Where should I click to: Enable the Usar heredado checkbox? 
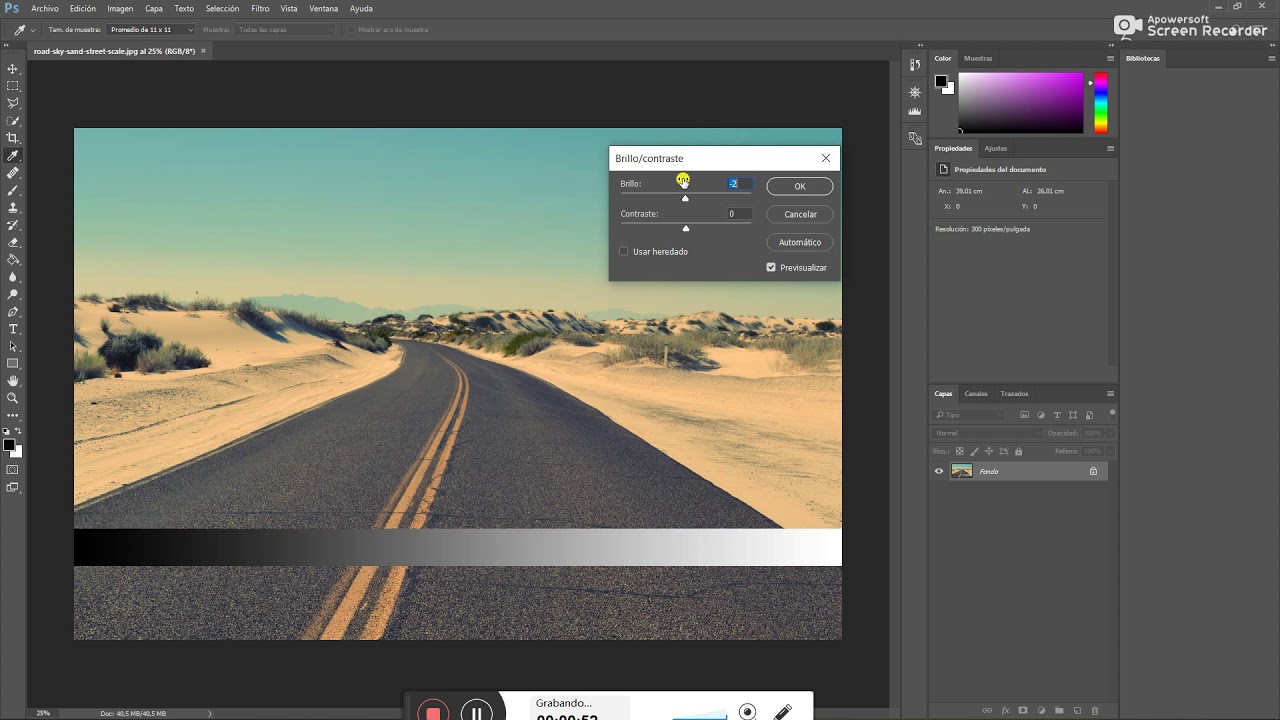[624, 252]
